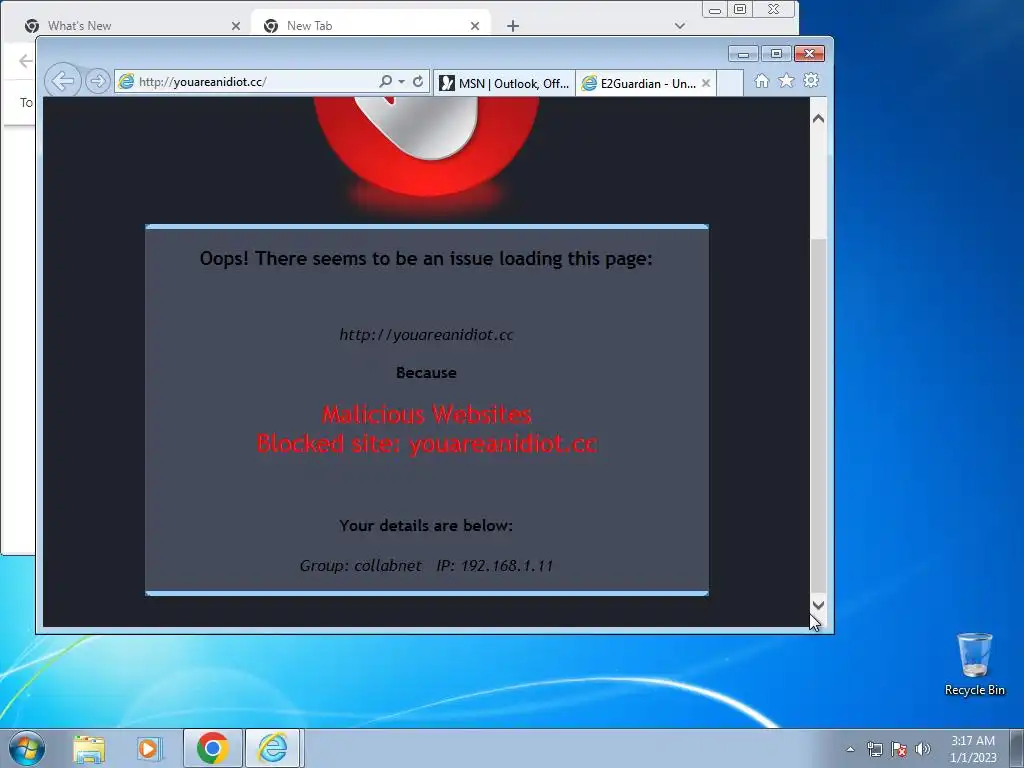Minimize the Chrome window
This screenshot has height=768, width=1024.
coord(715,9)
